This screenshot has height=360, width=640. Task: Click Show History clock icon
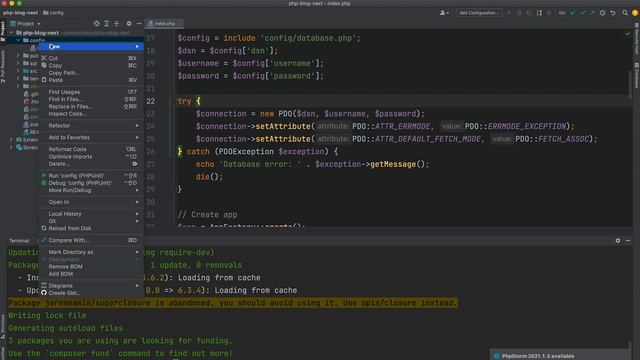point(603,13)
